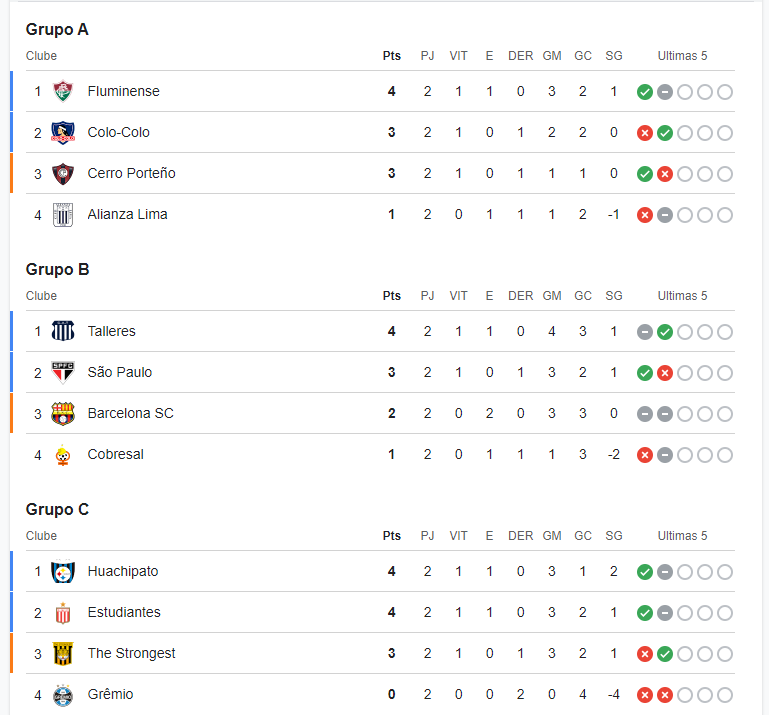
Task: Click the Talleres club crest
Action: (63, 332)
